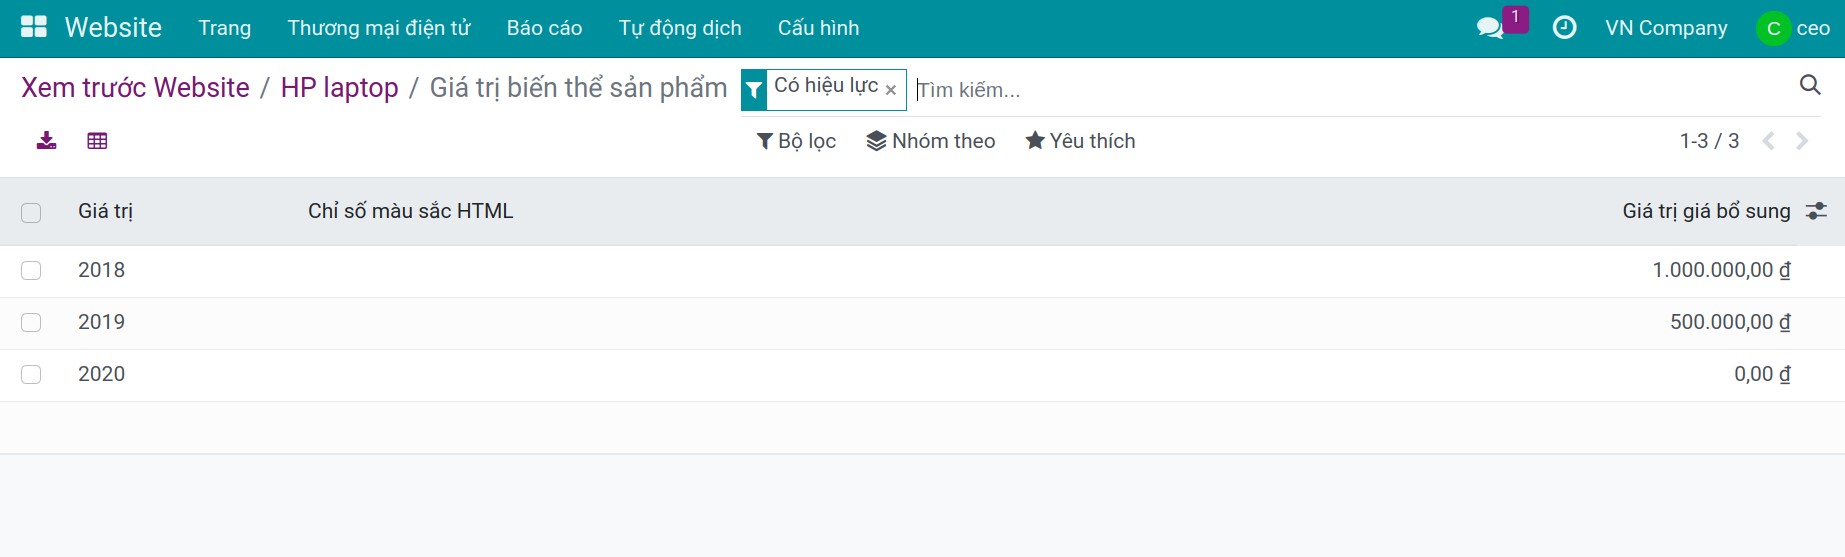The width and height of the screenshot is (1845, 557).
Task: Switch to the list view table icon
Action: click(x=97, y=141)
